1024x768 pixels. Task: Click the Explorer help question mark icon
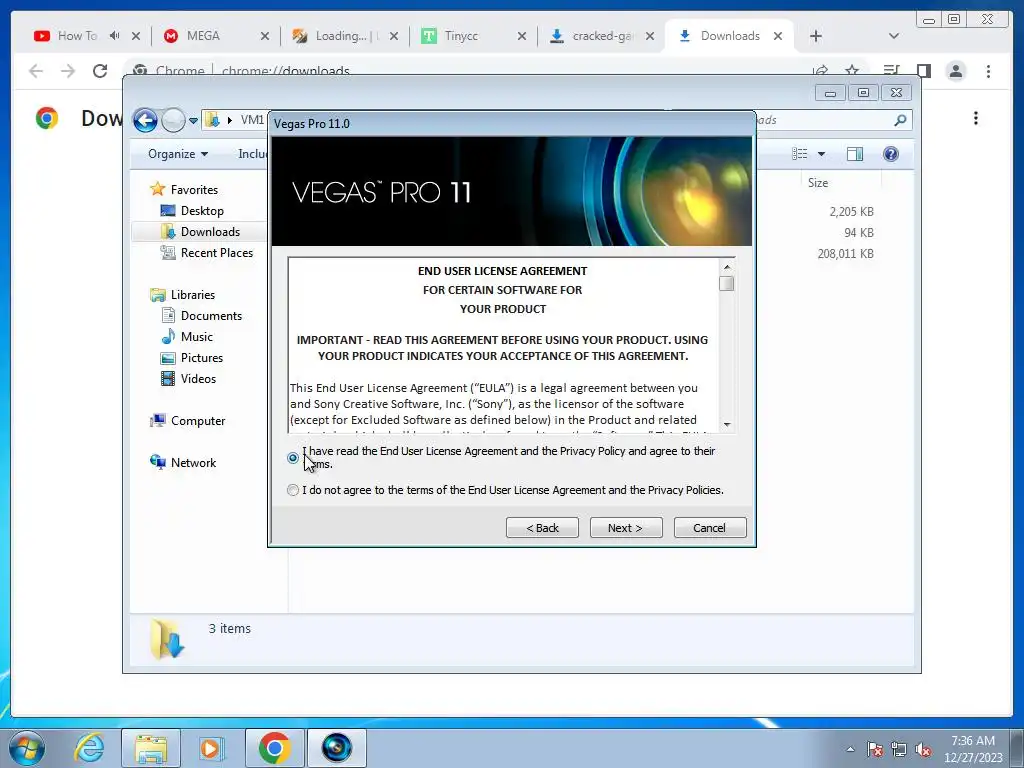point(891,153)
